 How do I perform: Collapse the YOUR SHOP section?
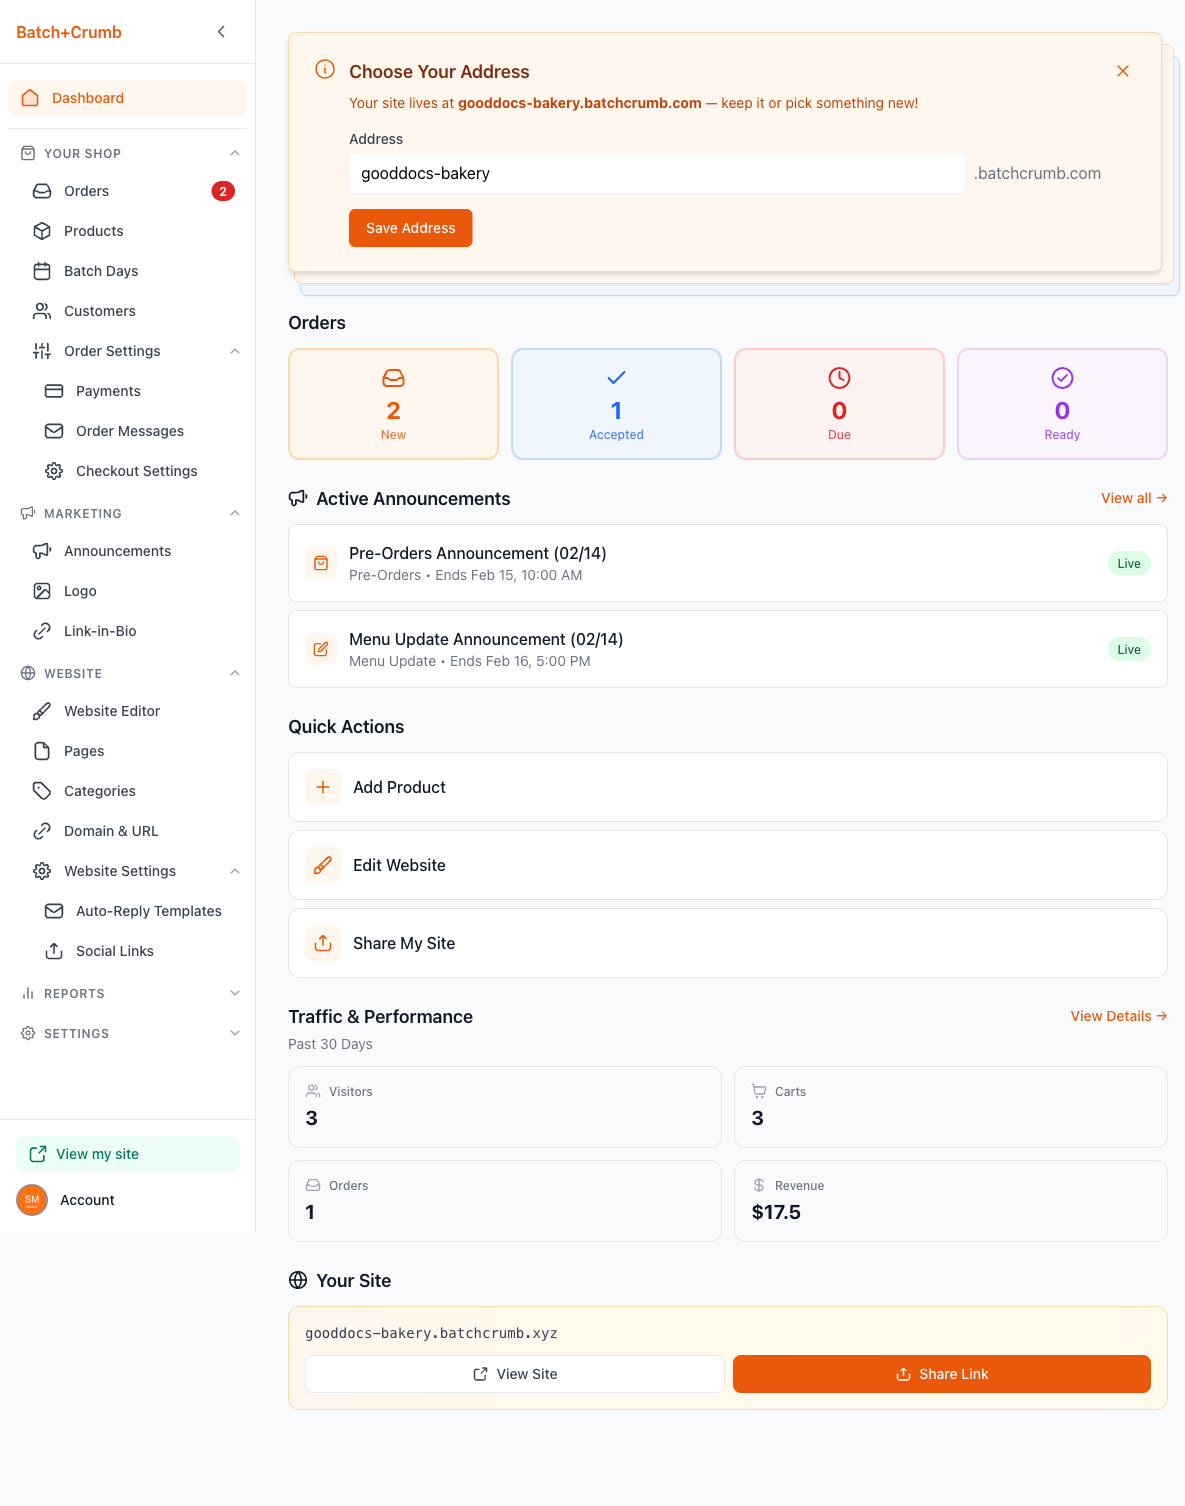(x=234, y=153)
